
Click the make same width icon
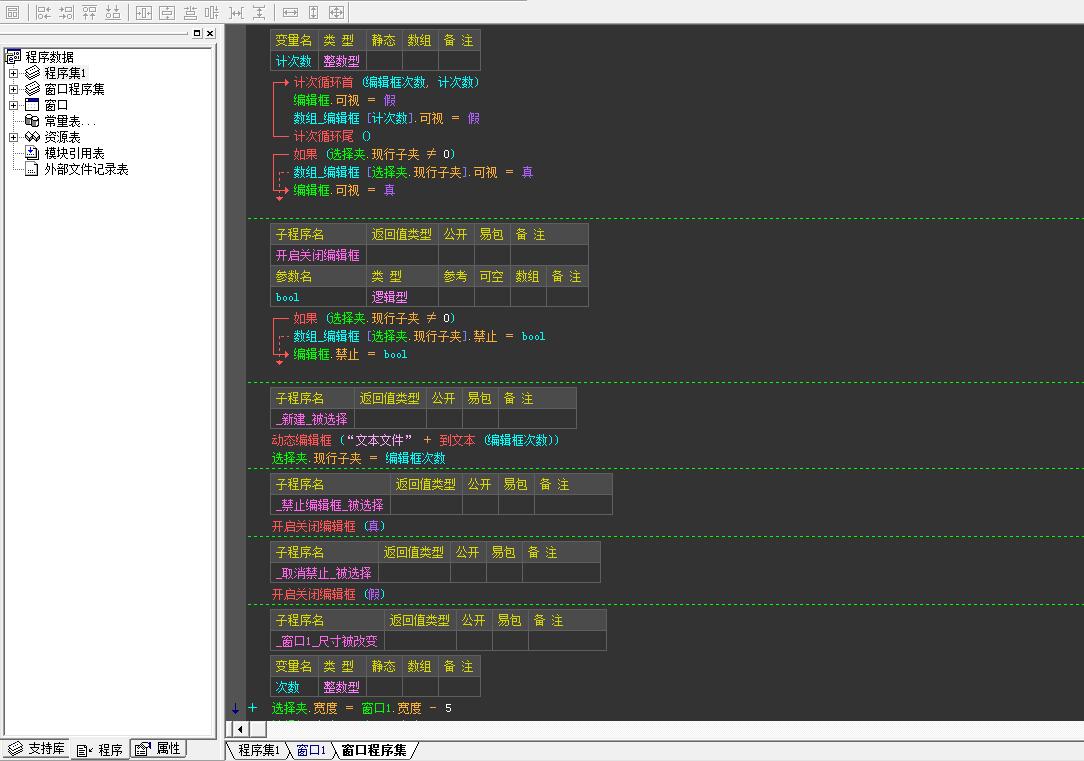click(x=291, y=12)
